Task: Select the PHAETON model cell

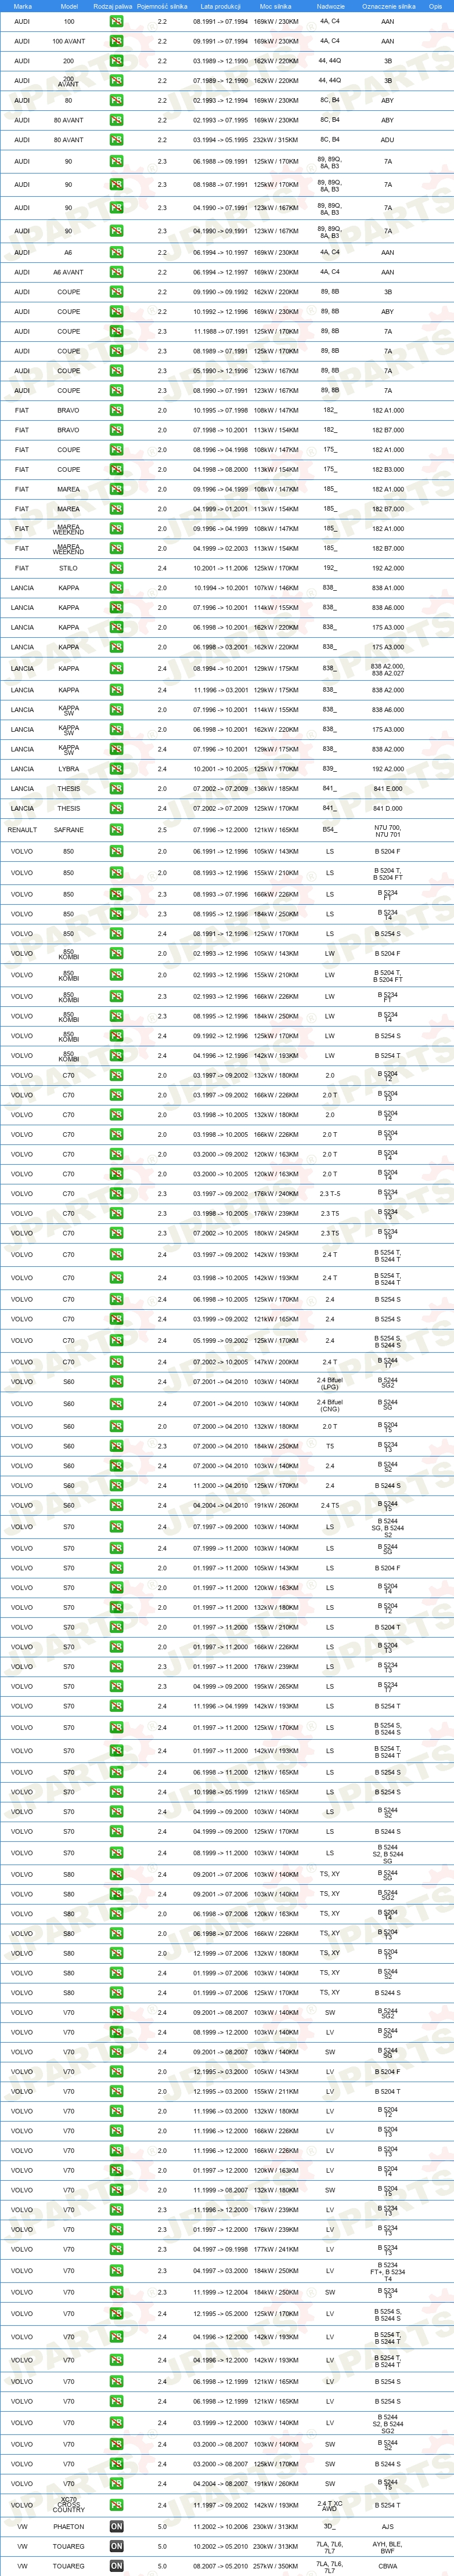Action: [x=69, y=2527]
